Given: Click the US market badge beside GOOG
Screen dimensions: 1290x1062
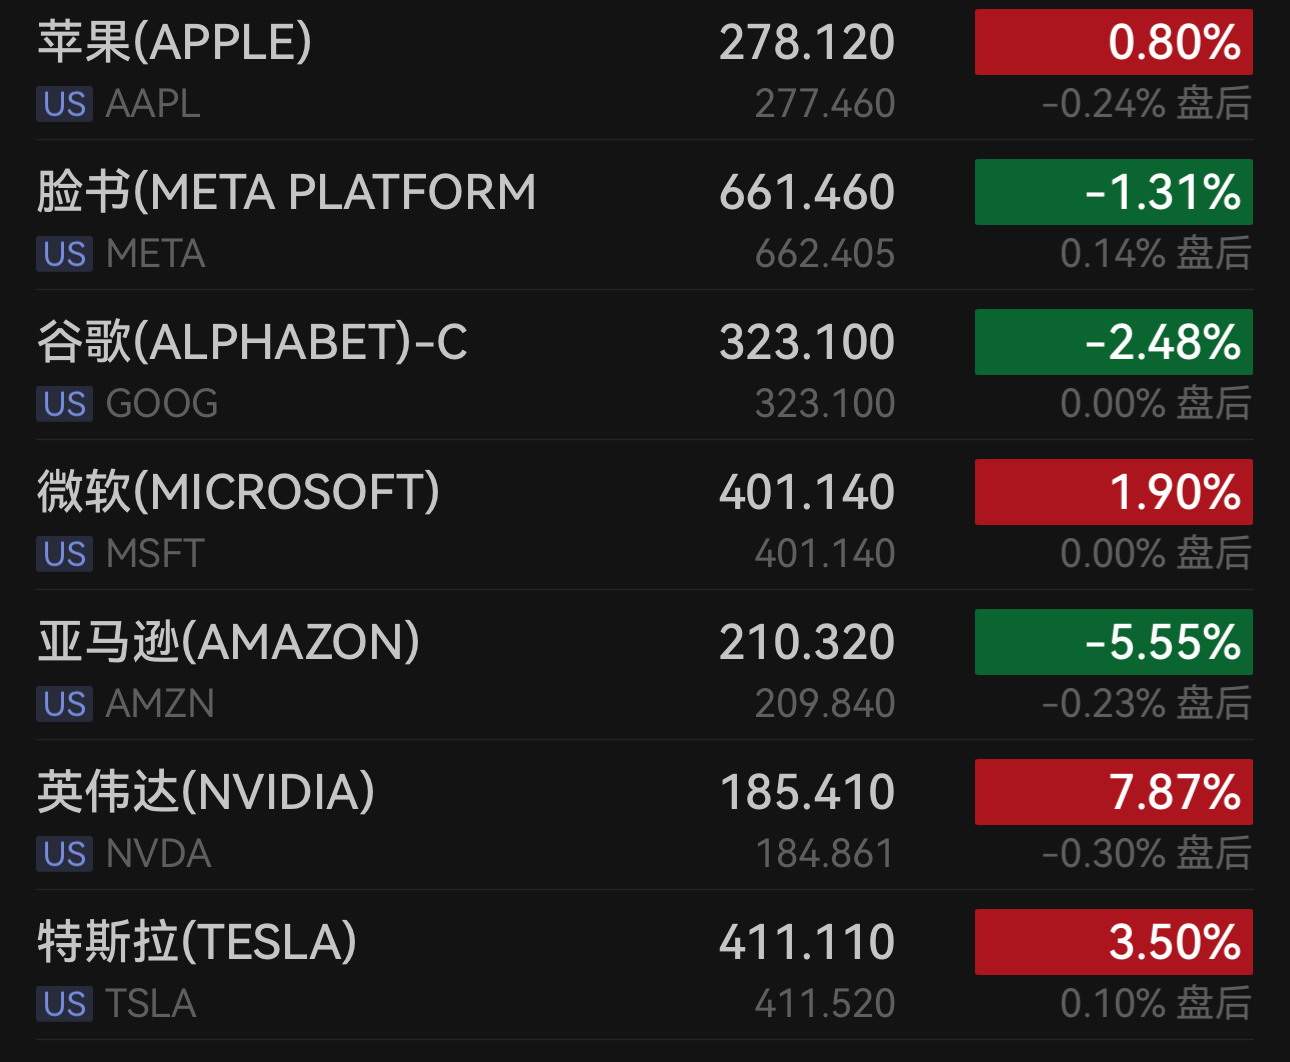Looking at the screenshot, I should tap(64, 404).
